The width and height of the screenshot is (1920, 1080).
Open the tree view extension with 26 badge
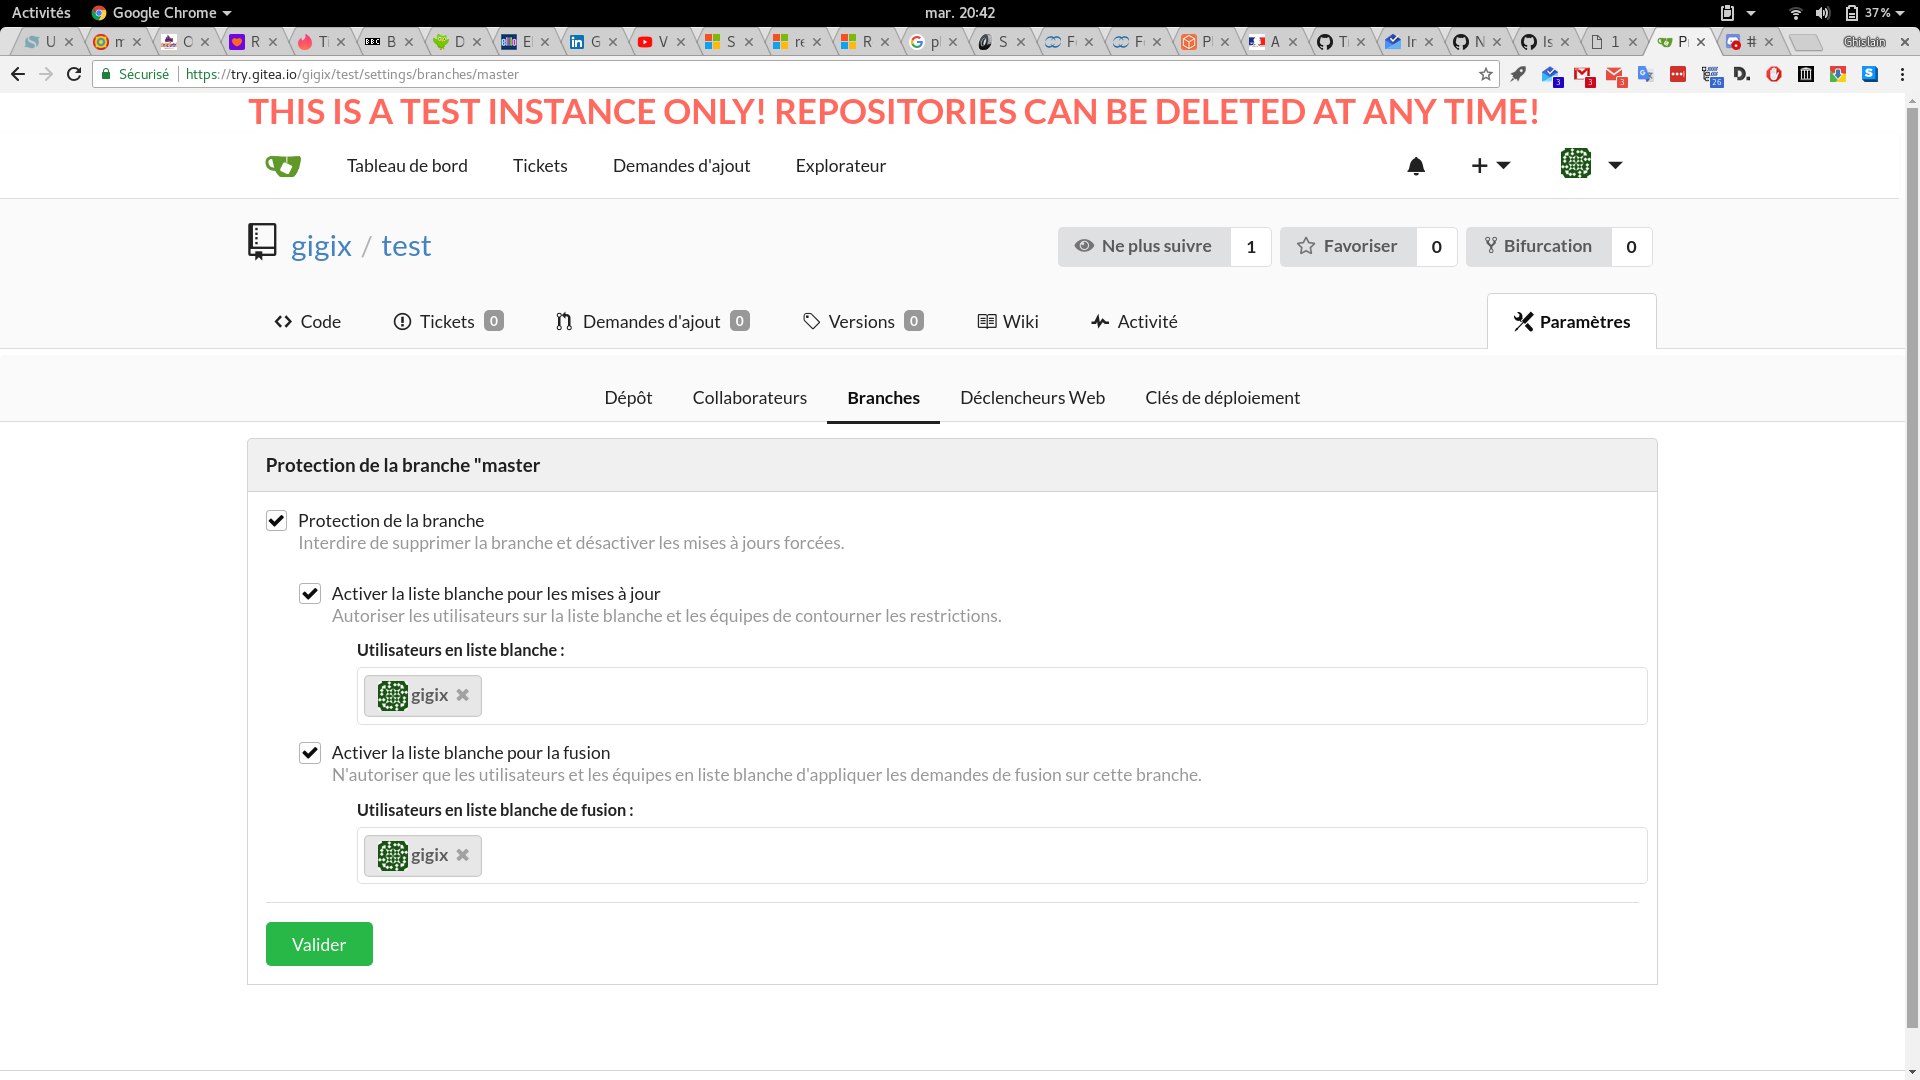click(1711, 75)
